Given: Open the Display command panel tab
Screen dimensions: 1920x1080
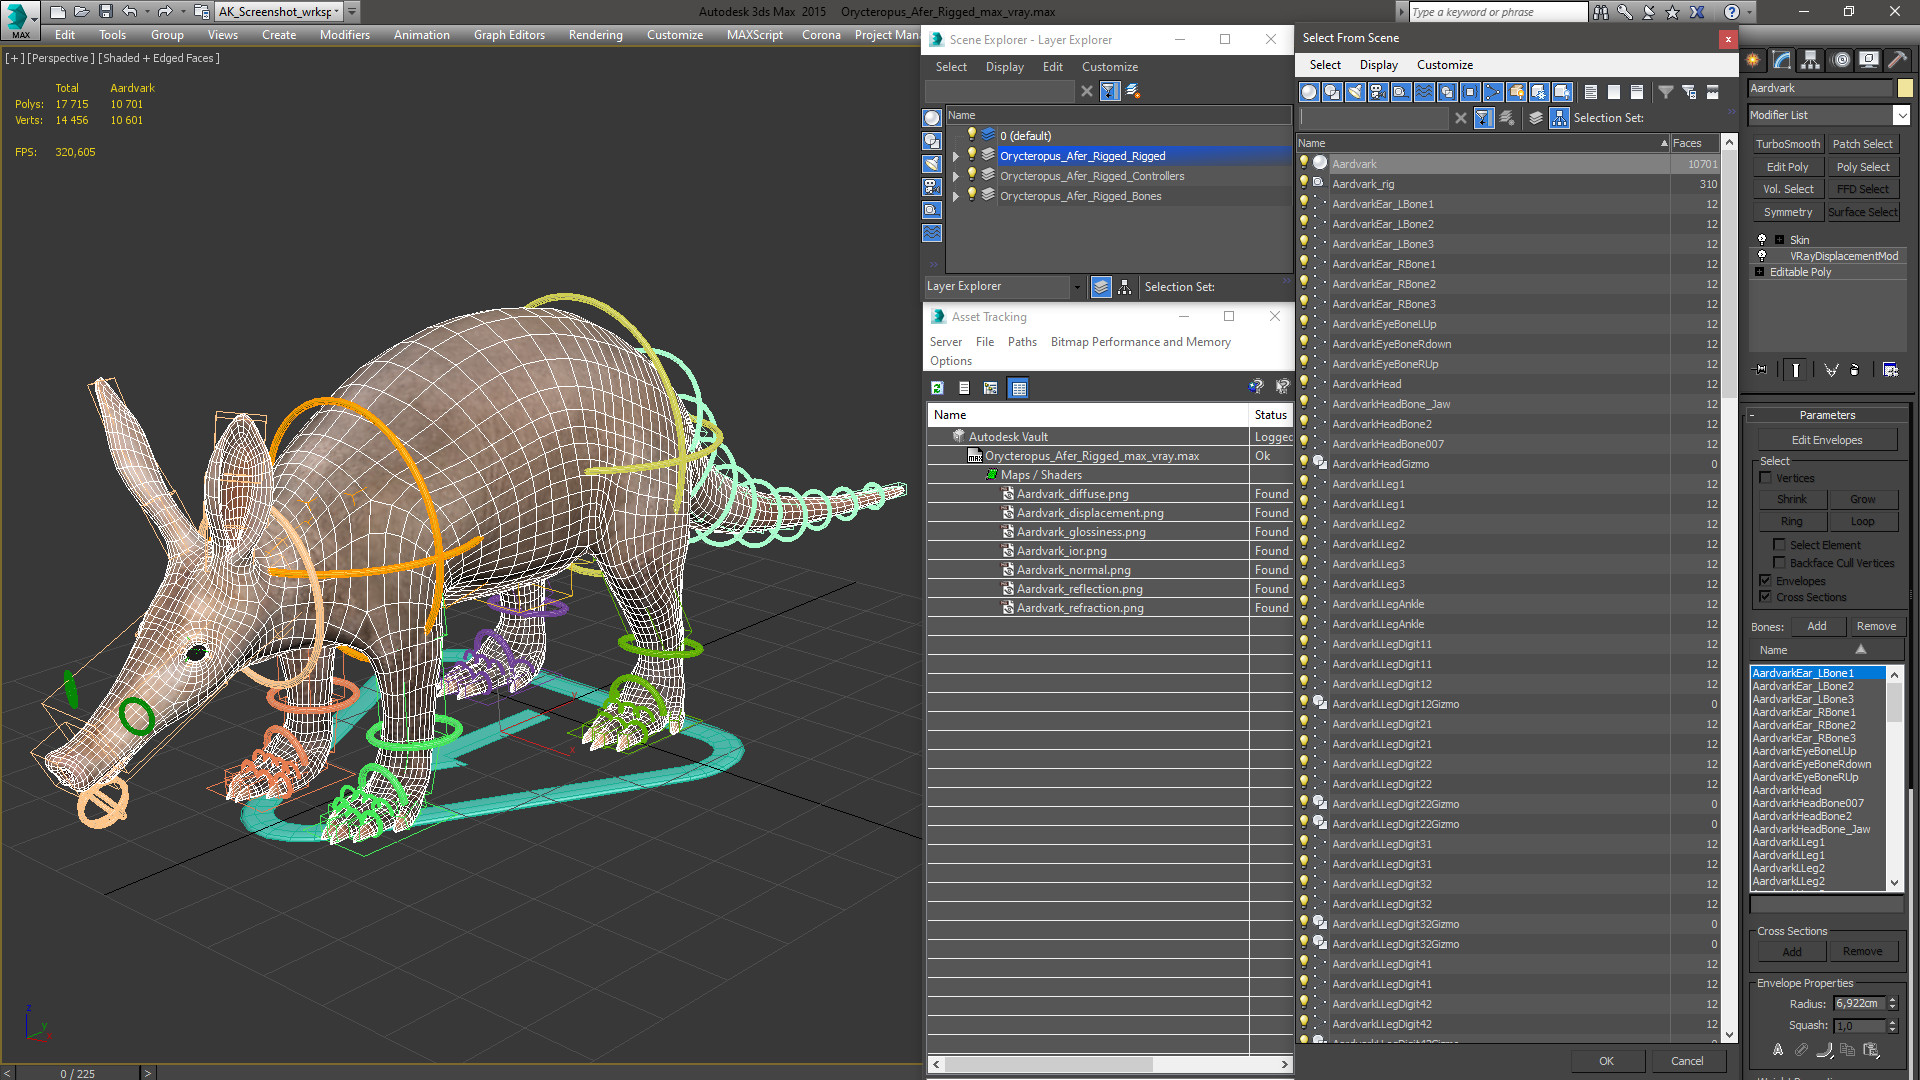Looking at the screenshot, I should tap(1868, 60).
